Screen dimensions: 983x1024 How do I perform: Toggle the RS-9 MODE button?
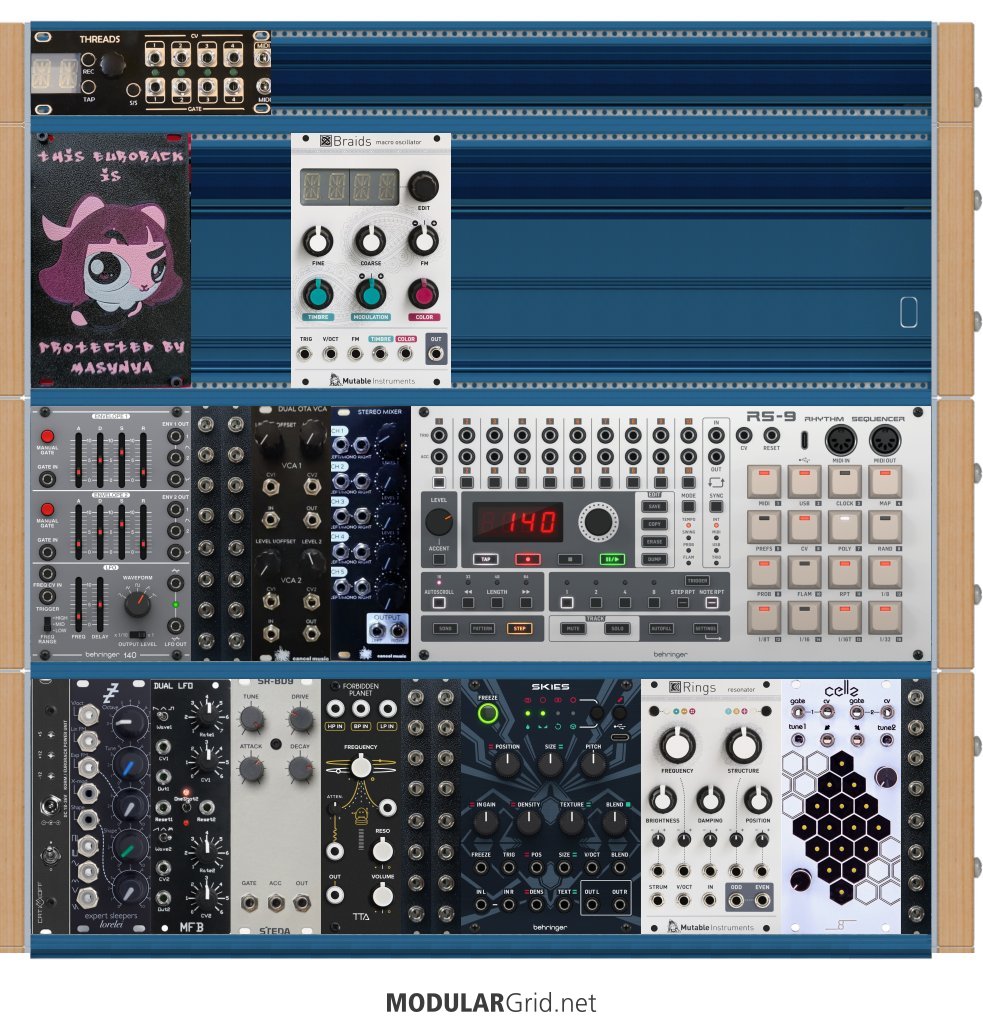[688, 507]
